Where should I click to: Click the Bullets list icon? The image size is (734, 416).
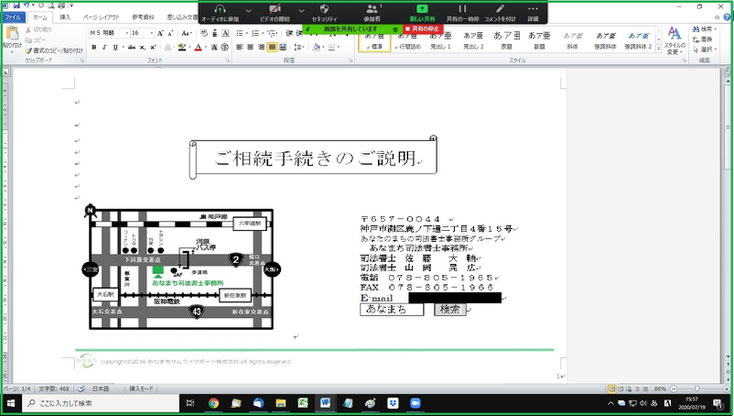240,33
